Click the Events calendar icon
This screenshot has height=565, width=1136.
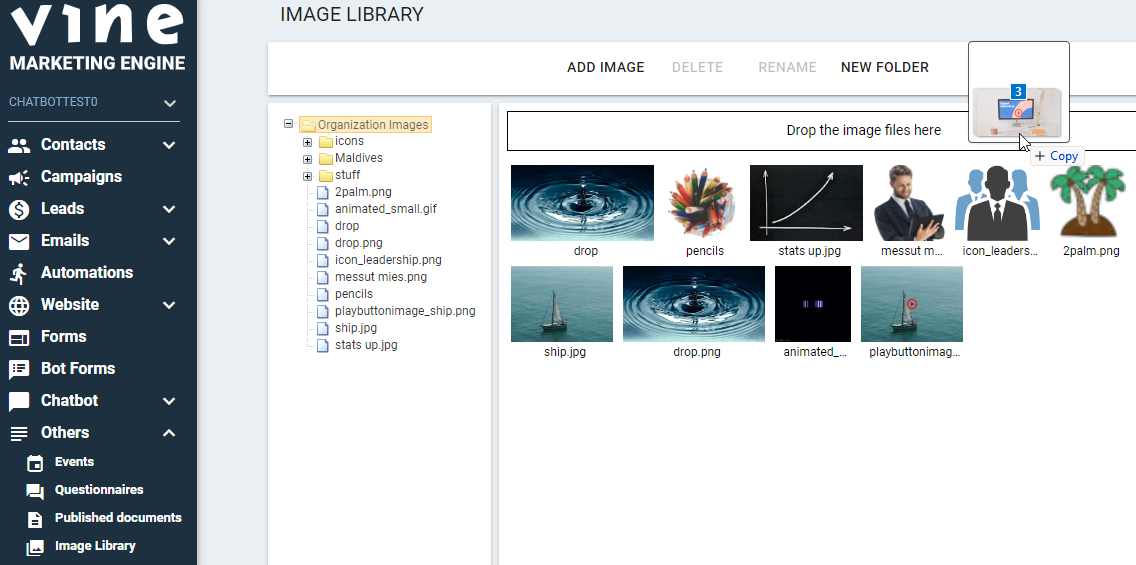(x=35, y=462)
